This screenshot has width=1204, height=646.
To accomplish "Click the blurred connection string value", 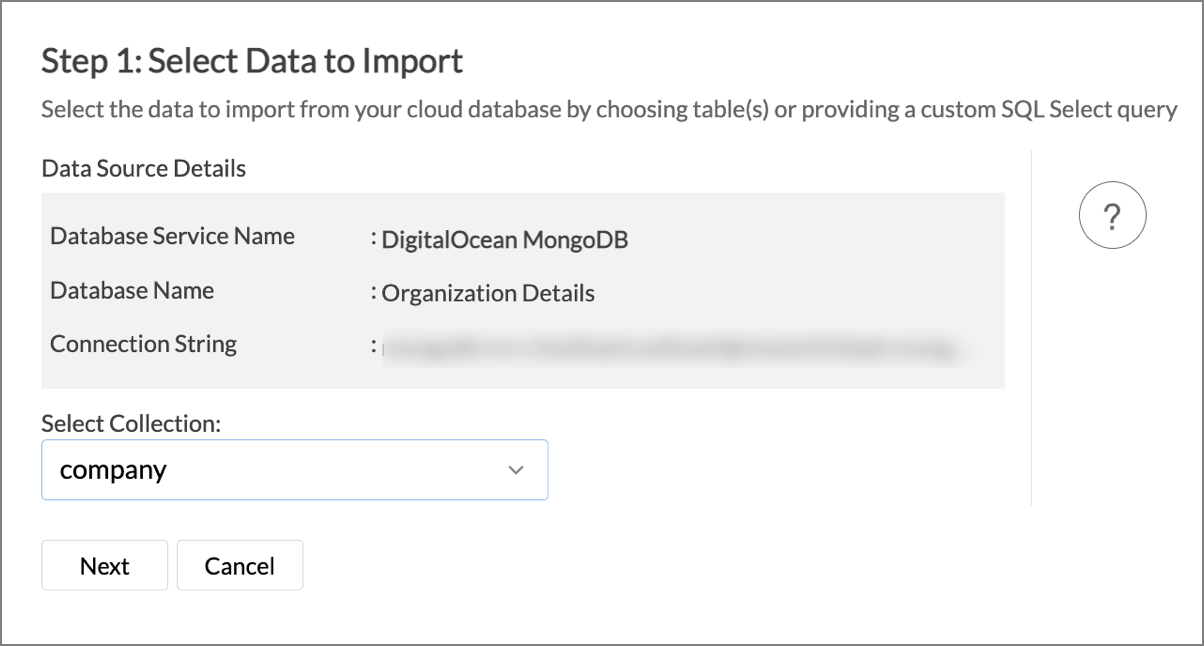I will point(670,348).
